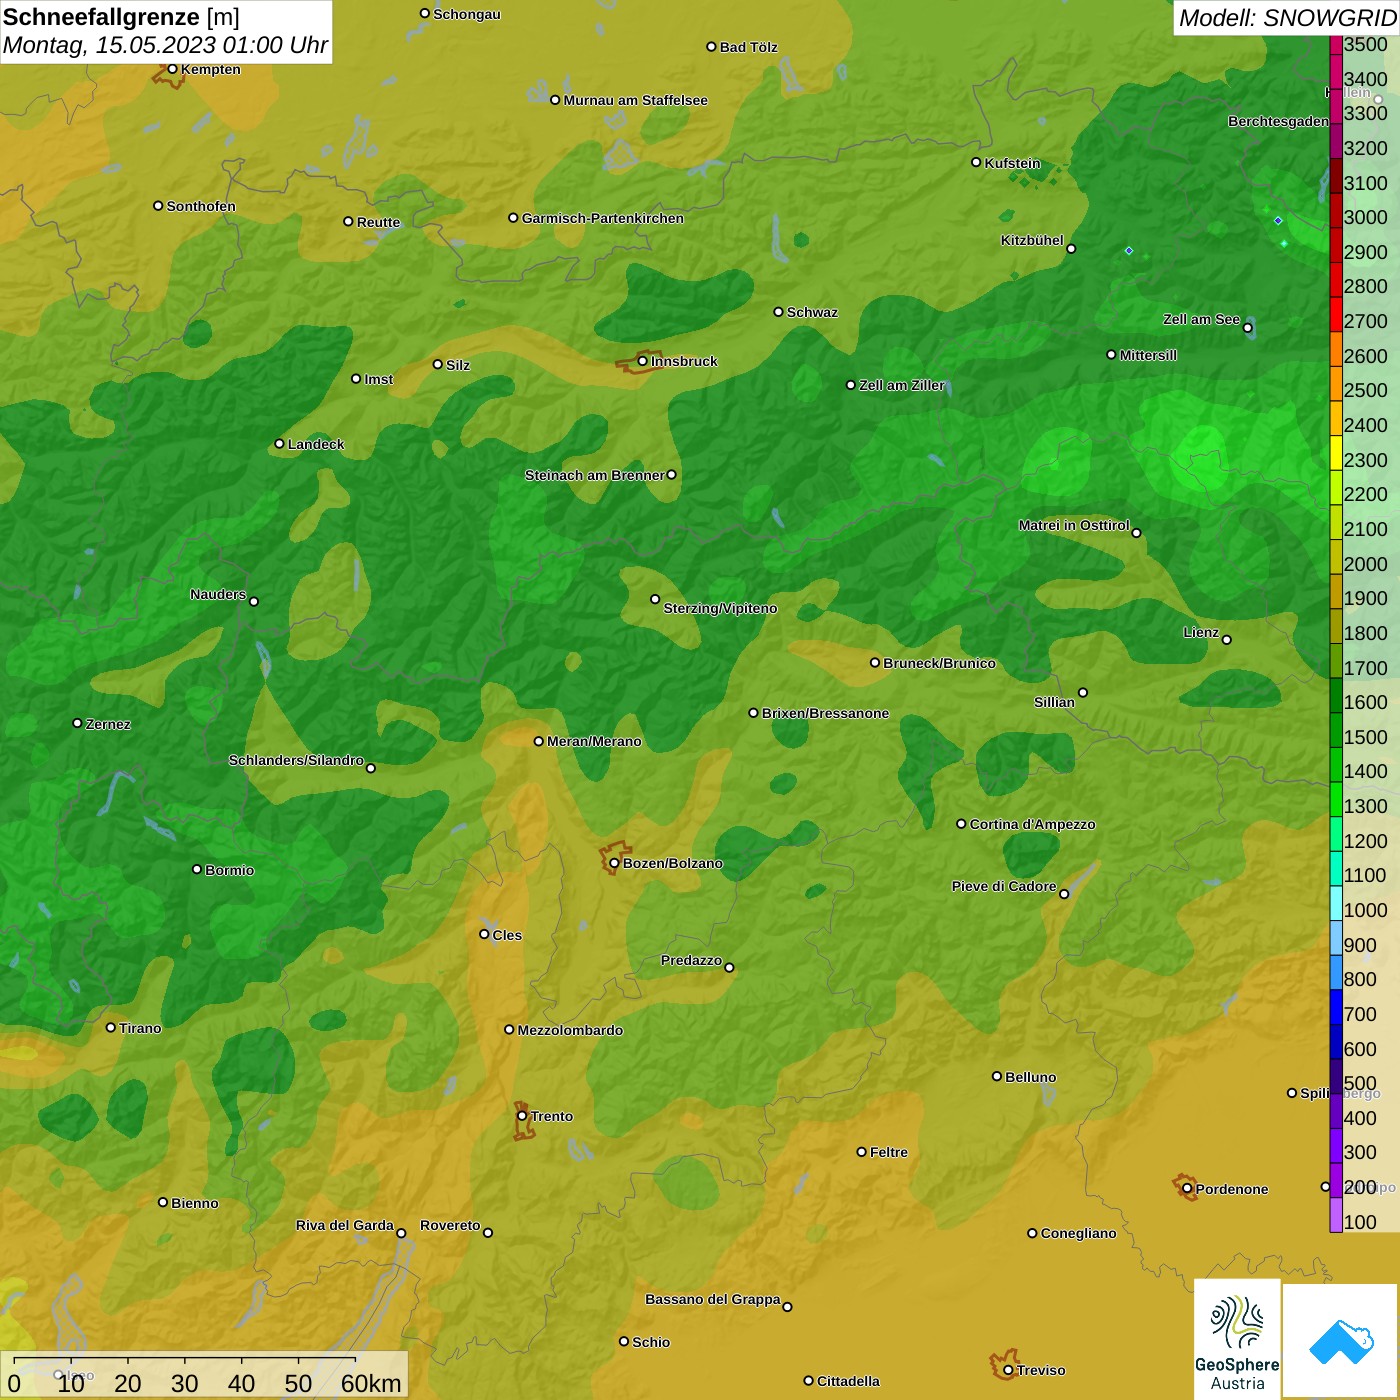This screenshot has width=1400, height=1400.
Task: Click the Schwaz town label
Action: point(812,312)
